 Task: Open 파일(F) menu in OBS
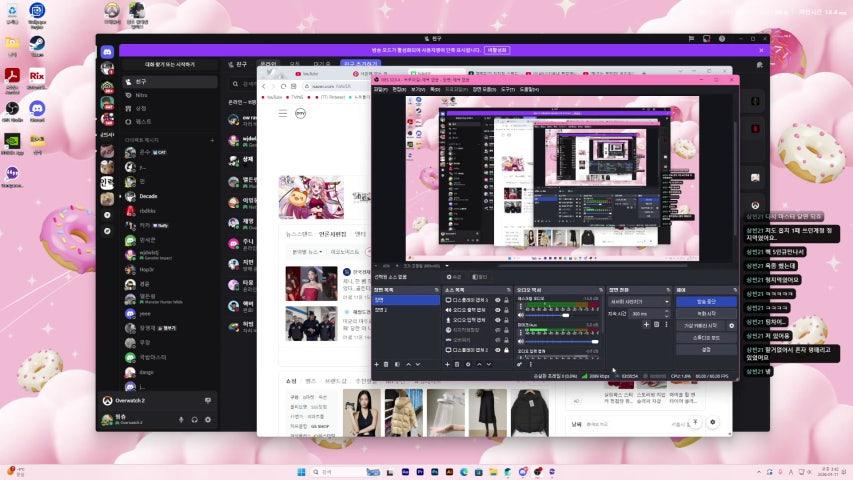380,89
